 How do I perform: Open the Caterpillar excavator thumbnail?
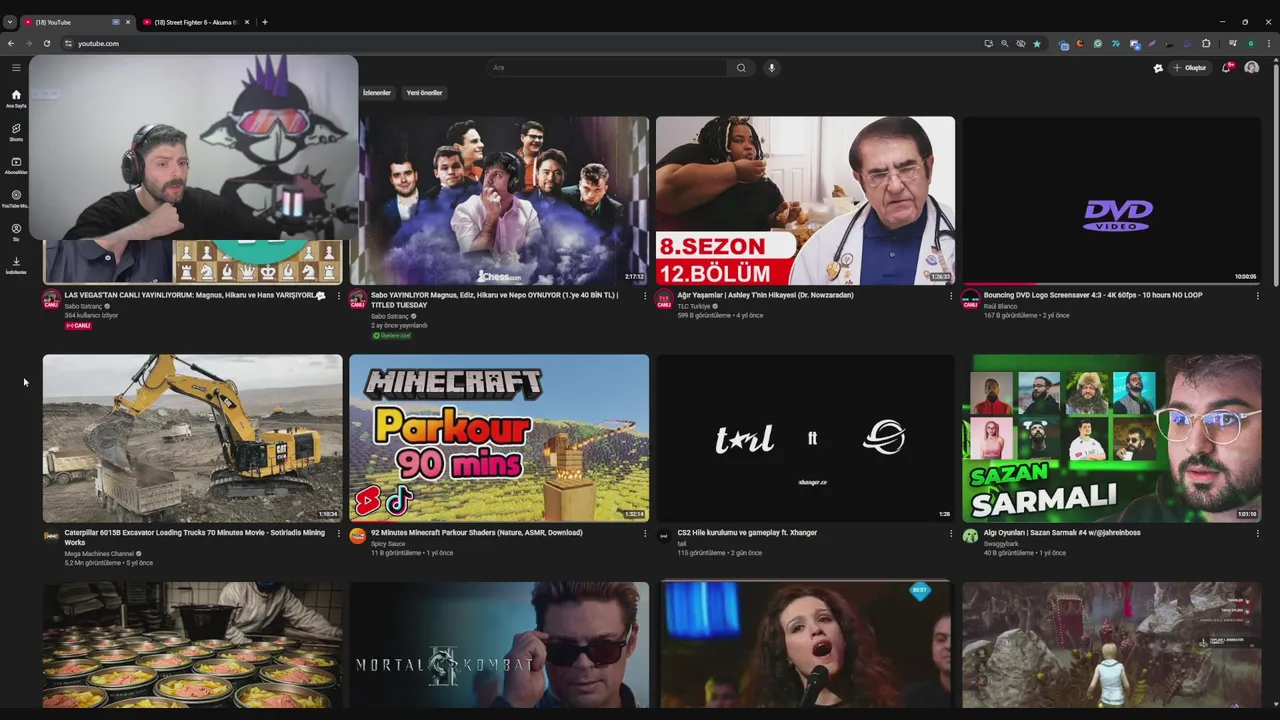click(x=192, y=438)
